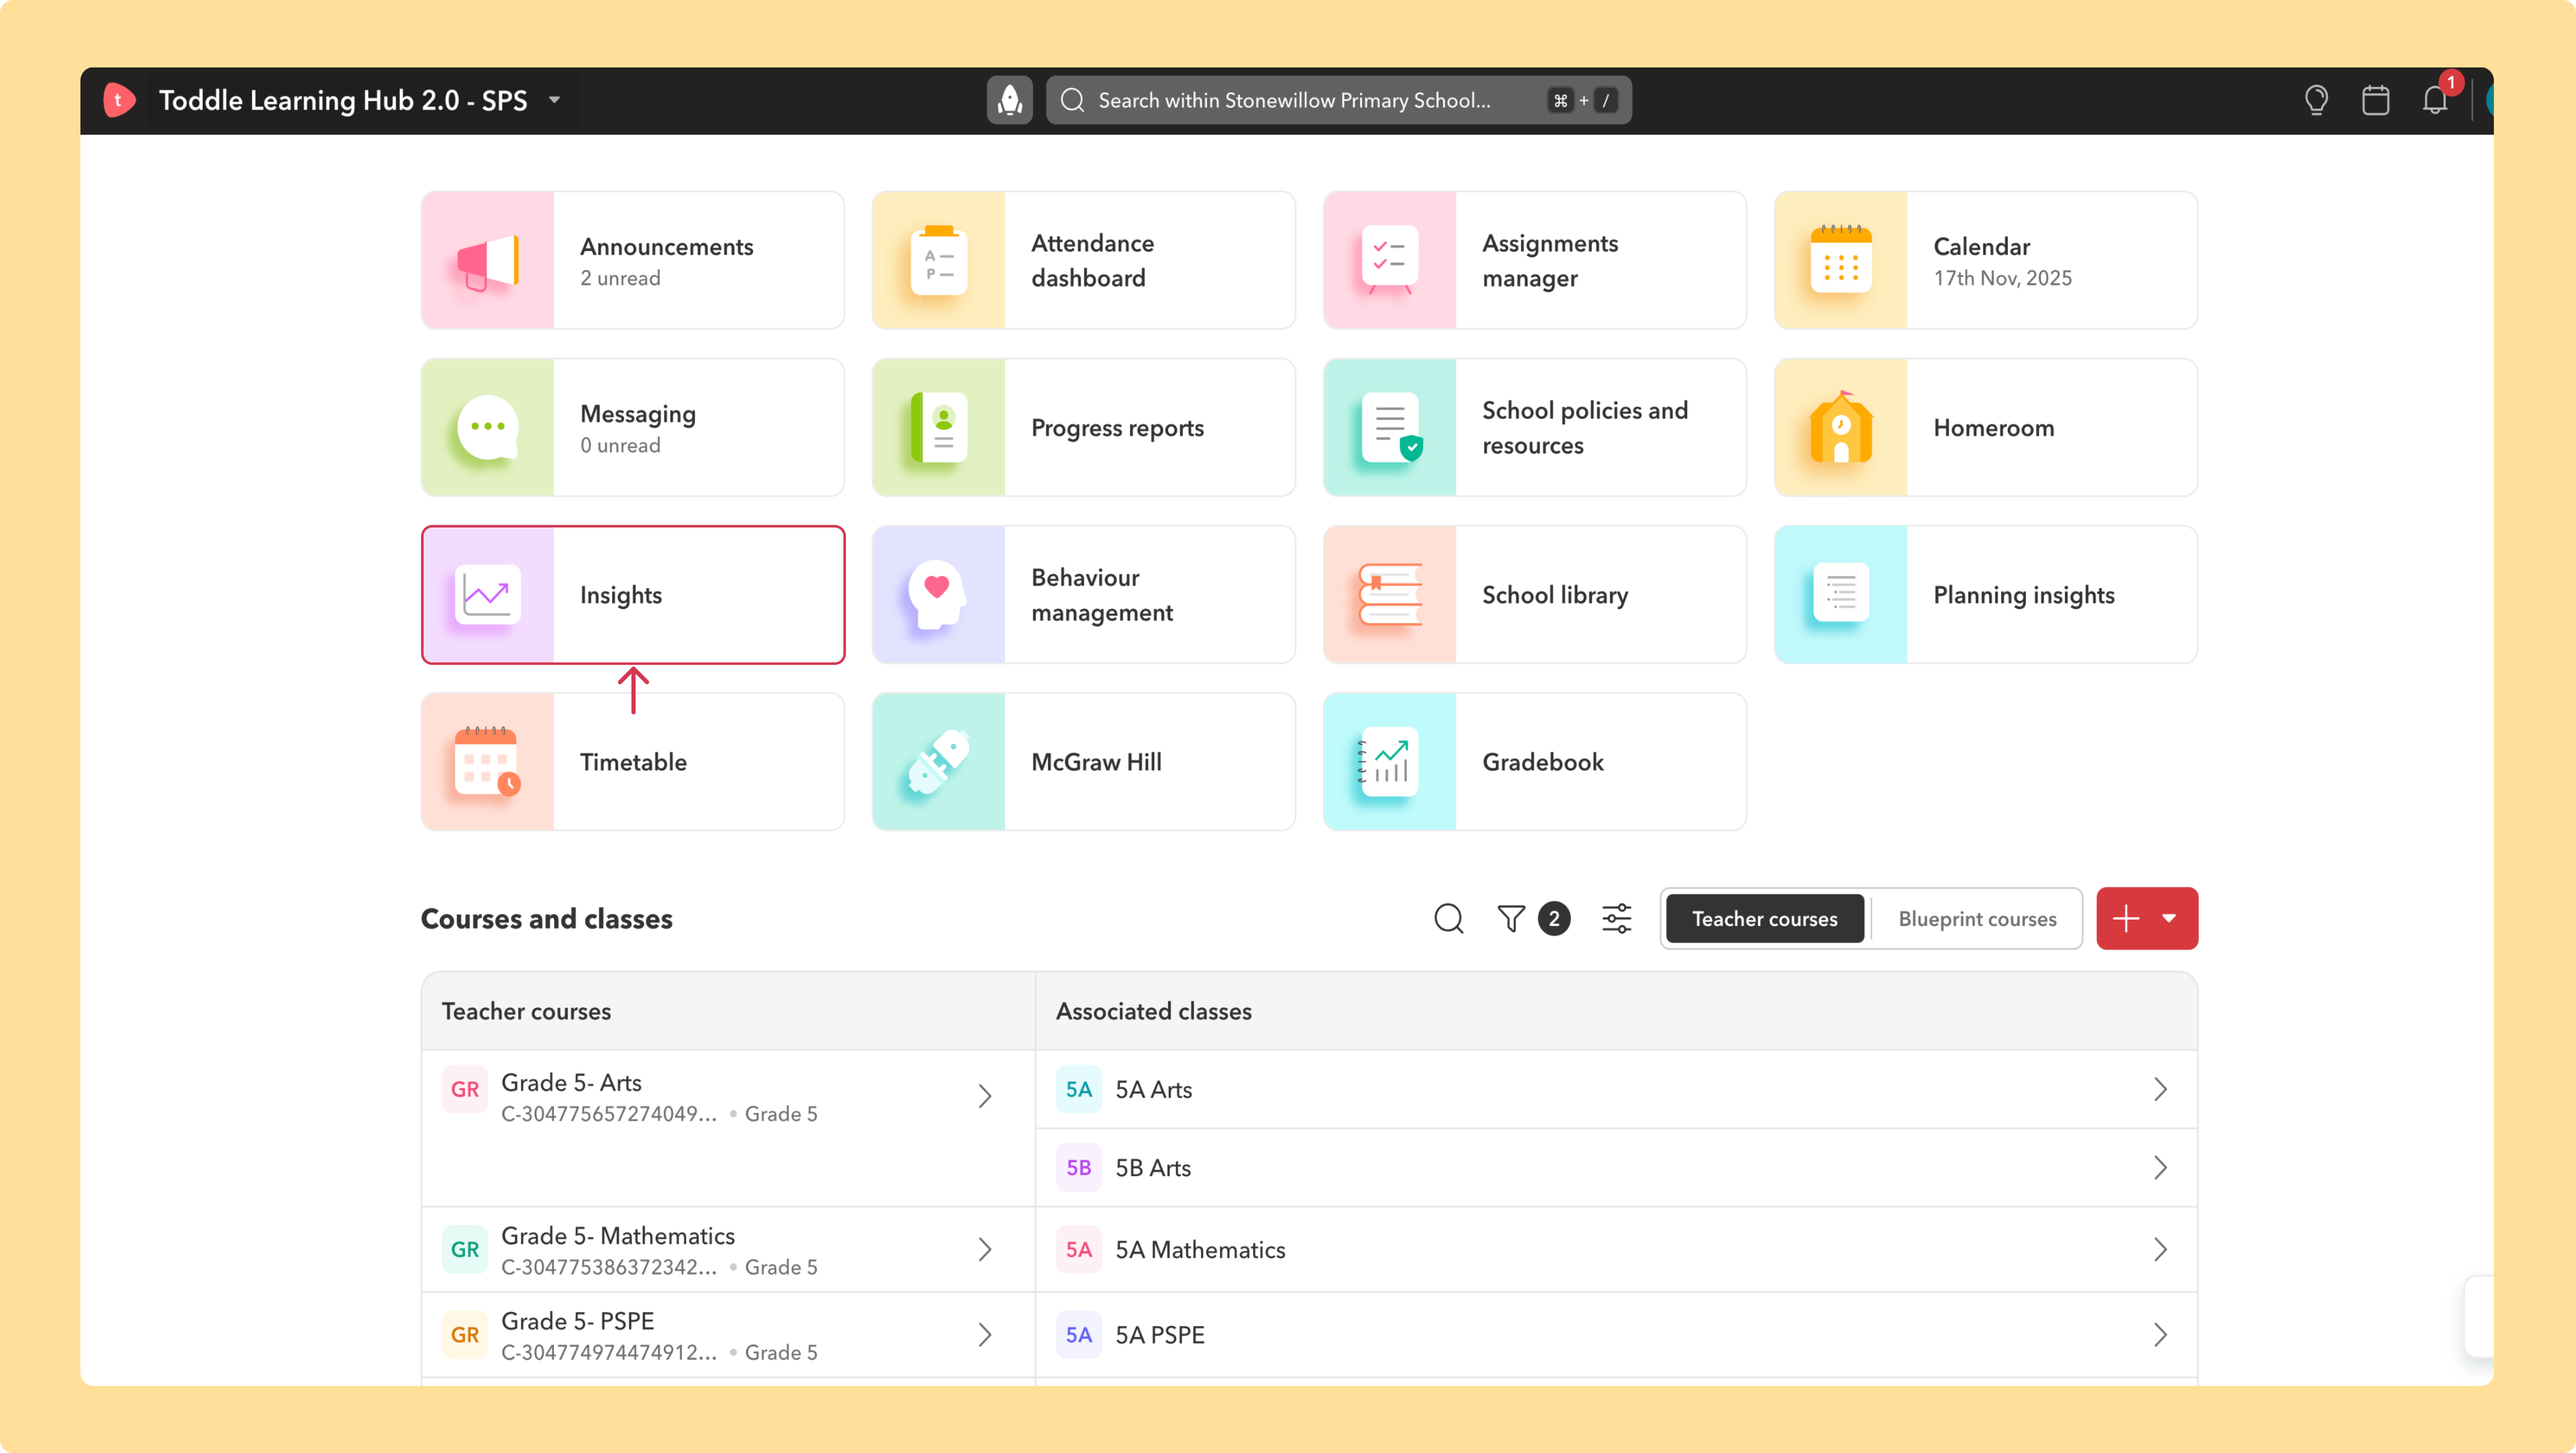Click the lightbulb tips icon
This screenshot has width=2576, height=1453.
coord(2316,100)
